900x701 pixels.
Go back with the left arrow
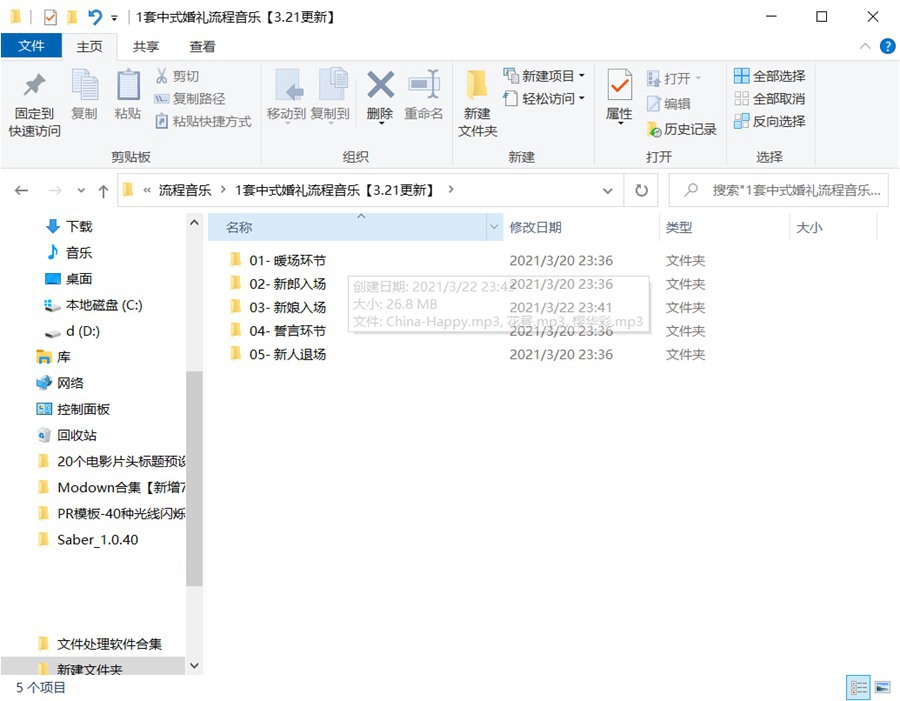pos(21,190)
